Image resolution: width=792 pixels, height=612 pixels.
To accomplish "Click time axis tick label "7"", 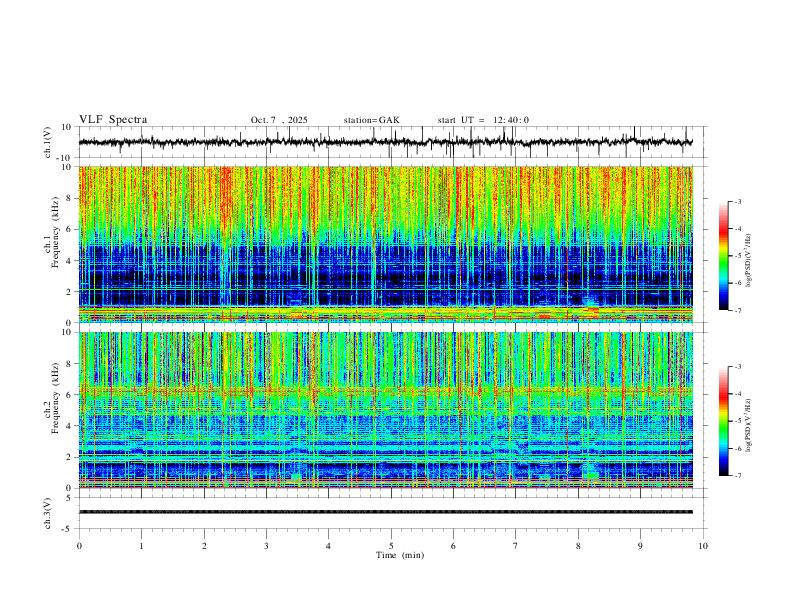I will point(516,546).
